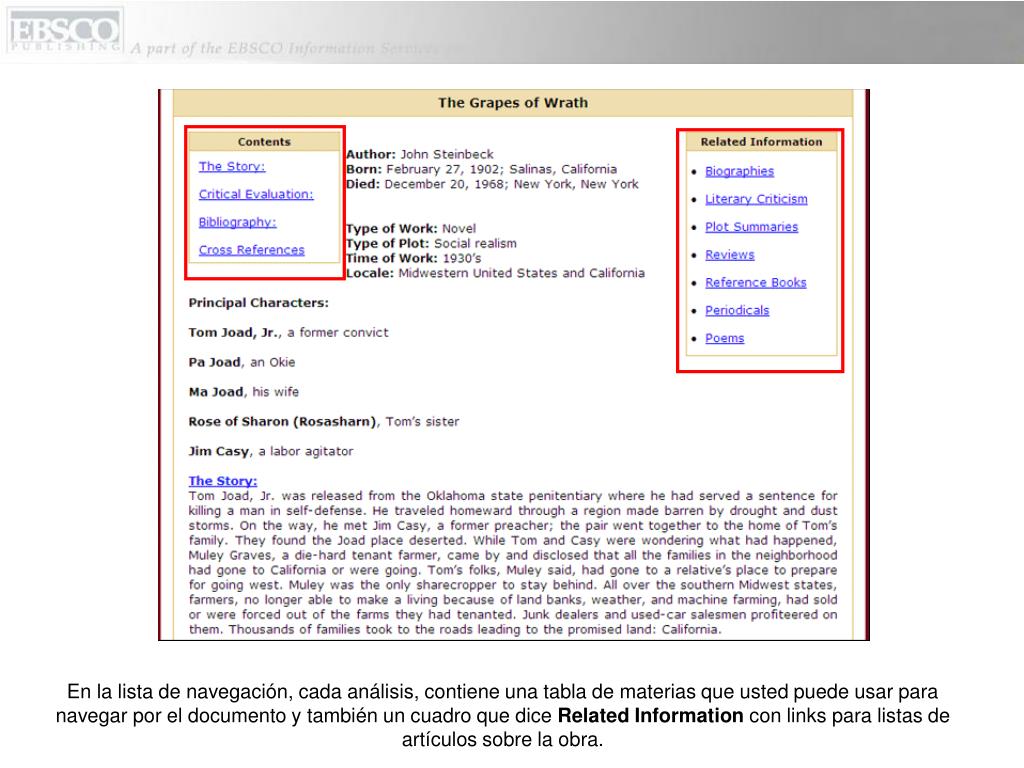View Literary Criticism related articles
The height and width of the screenshot is (768, 1024).
[756, 199]
